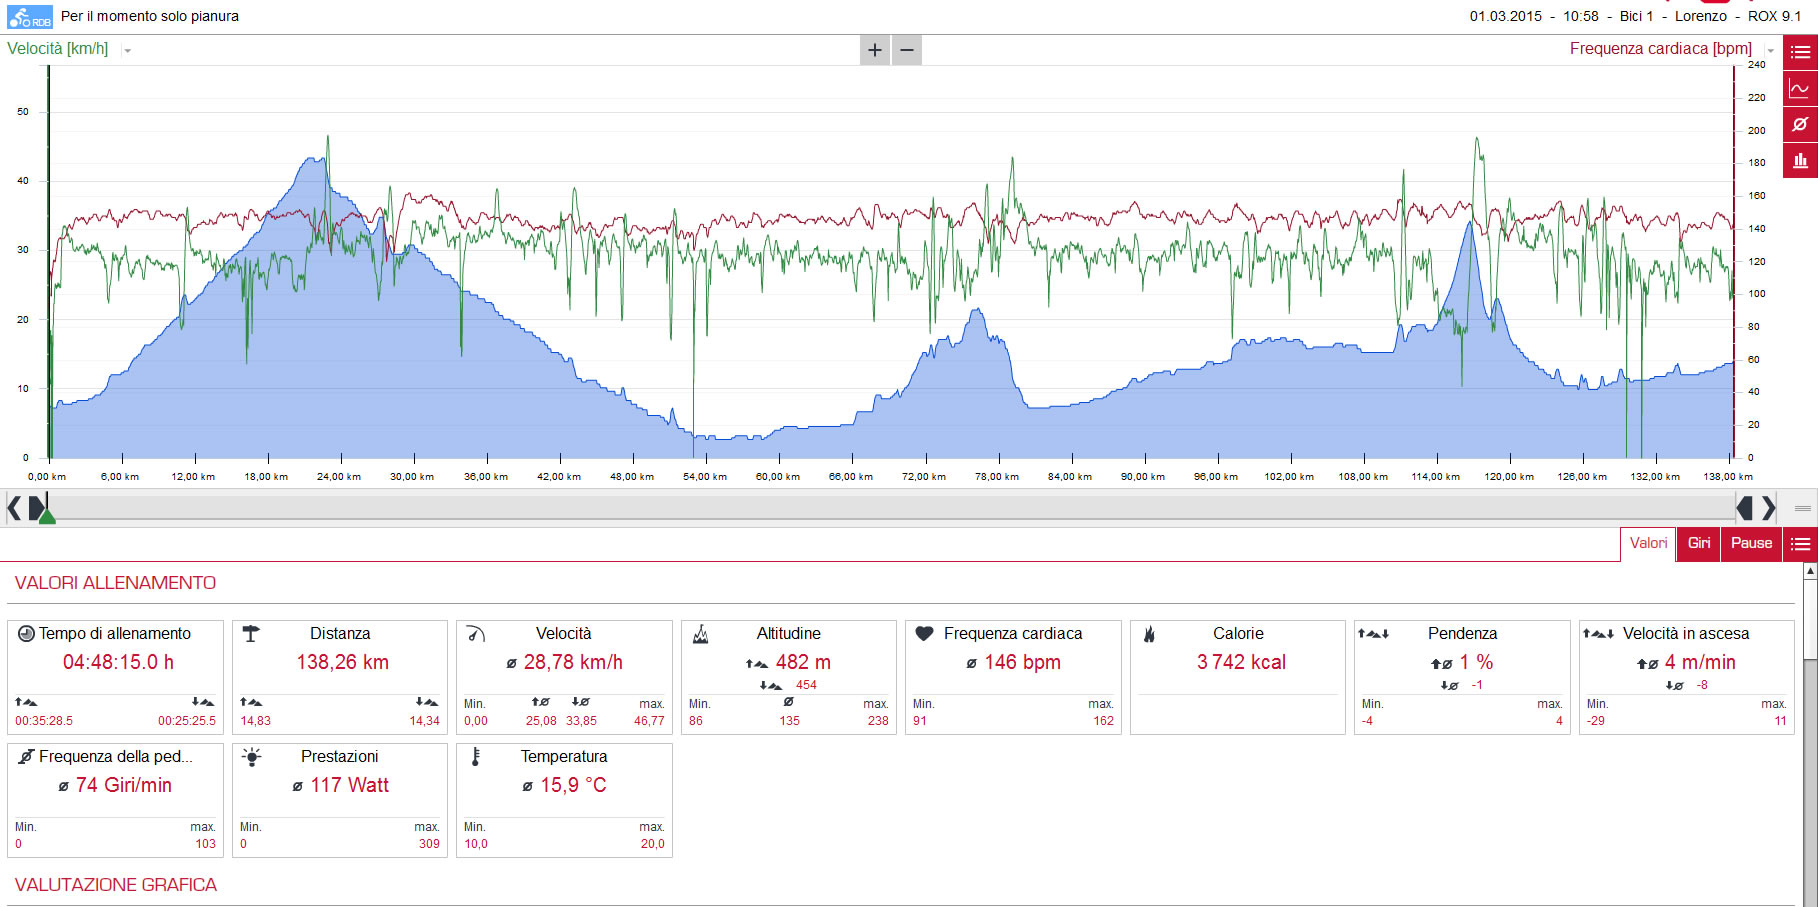Click the right range arrow on timeline
The width and height of the screenshot is (1818, 907).
coord(1768,509)
